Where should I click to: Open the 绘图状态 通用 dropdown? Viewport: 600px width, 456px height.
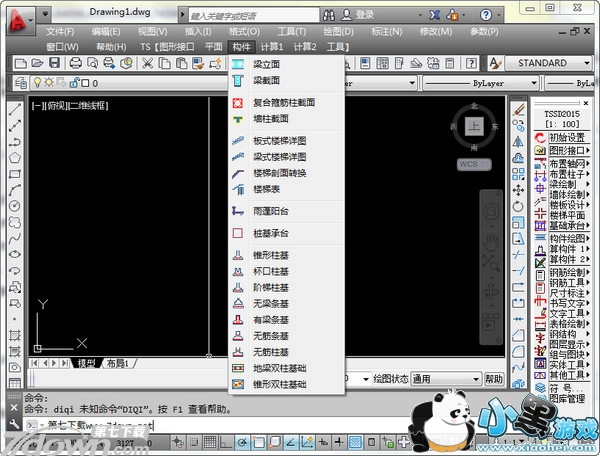click(x=472, y=379)
